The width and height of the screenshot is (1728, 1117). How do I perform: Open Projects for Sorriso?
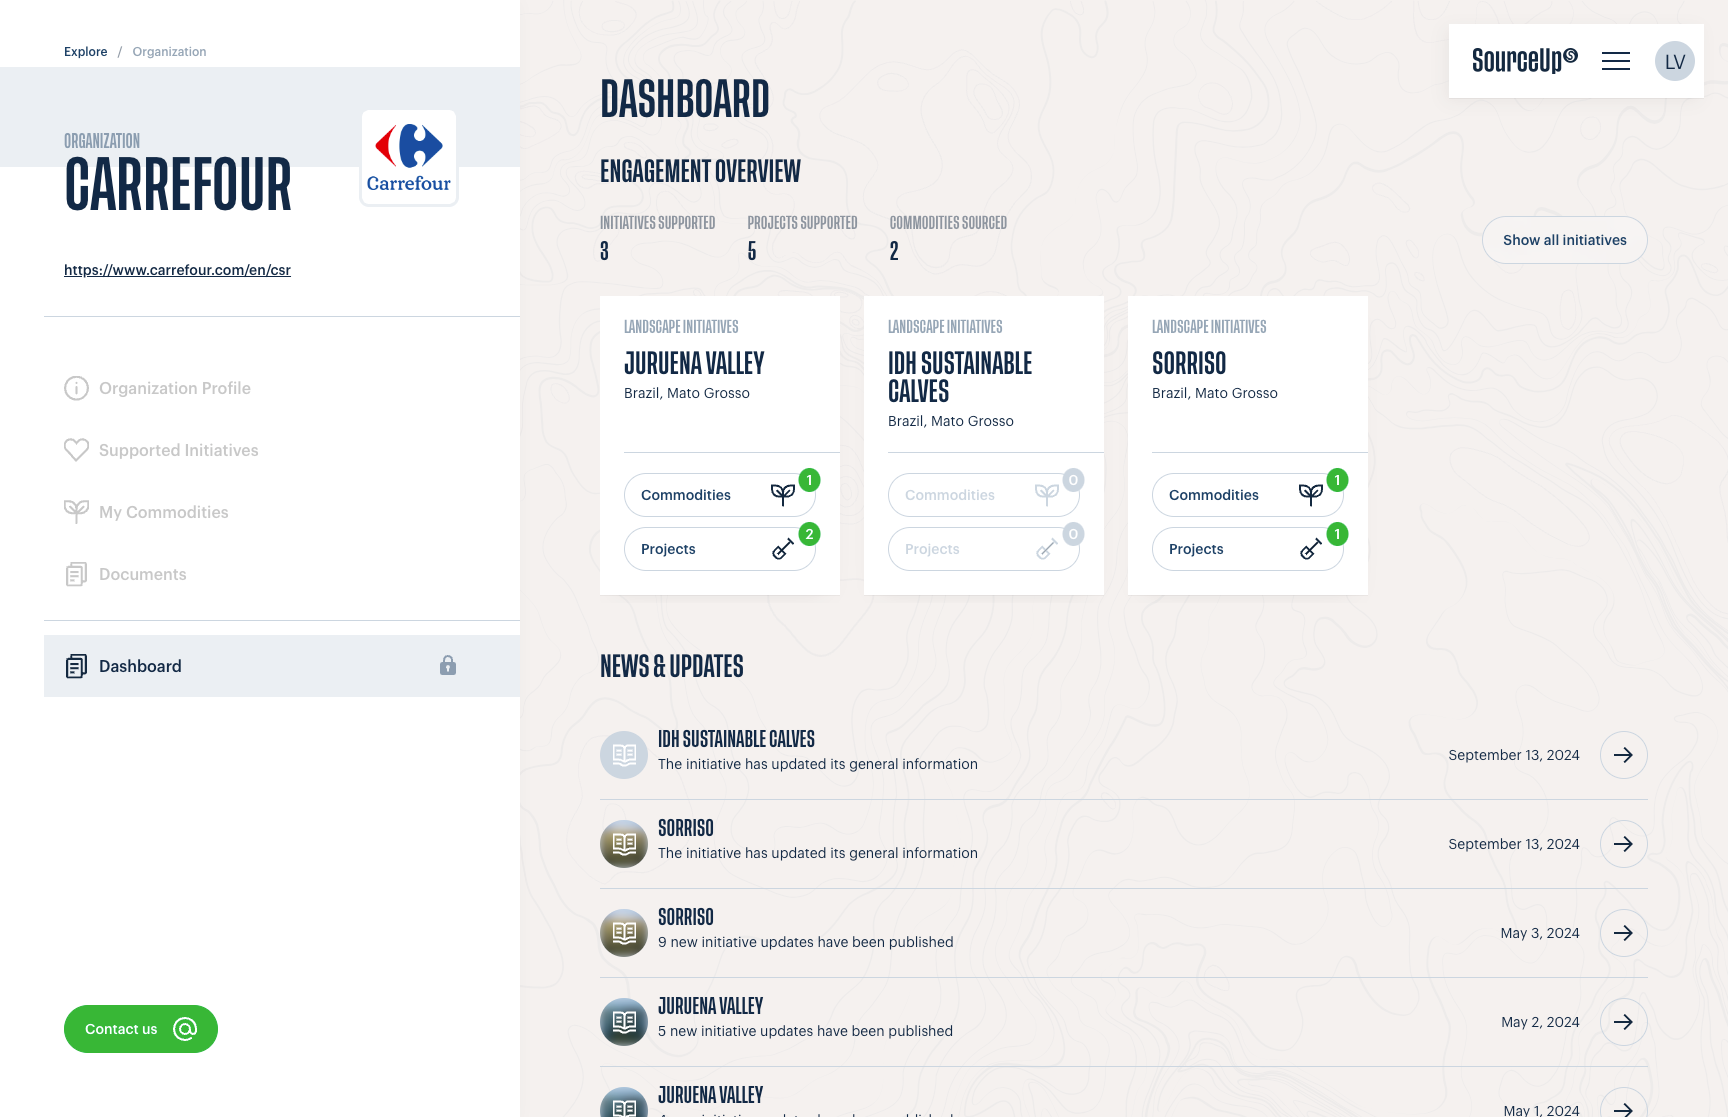coord(1248,549)
